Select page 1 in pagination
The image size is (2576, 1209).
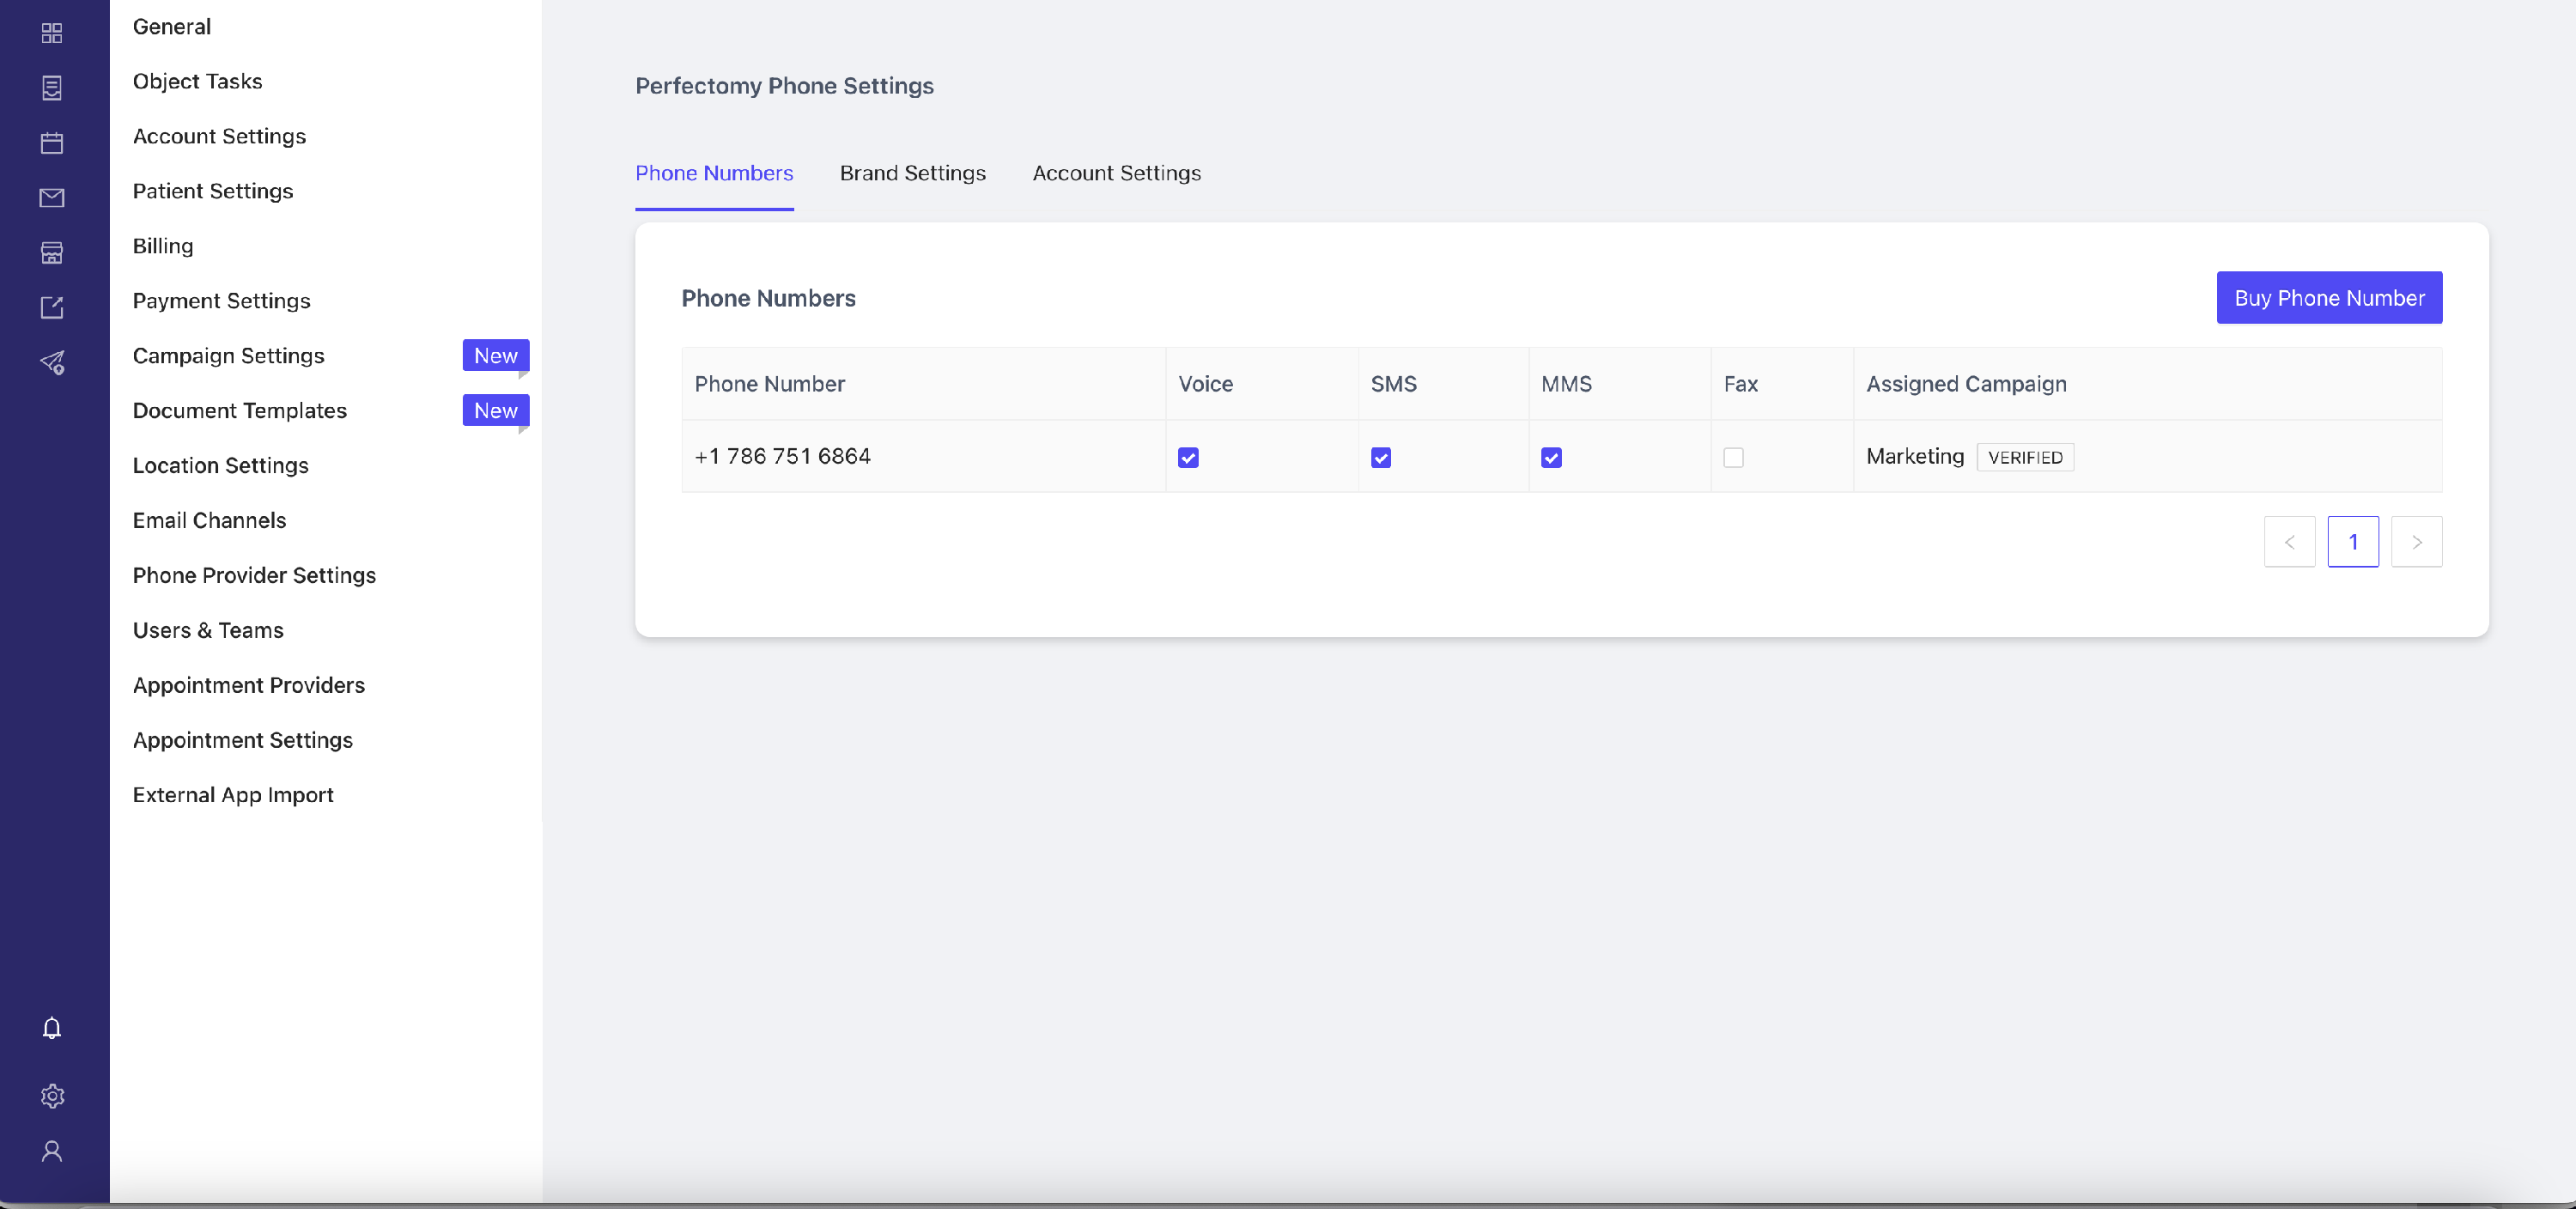(2353, 542)
